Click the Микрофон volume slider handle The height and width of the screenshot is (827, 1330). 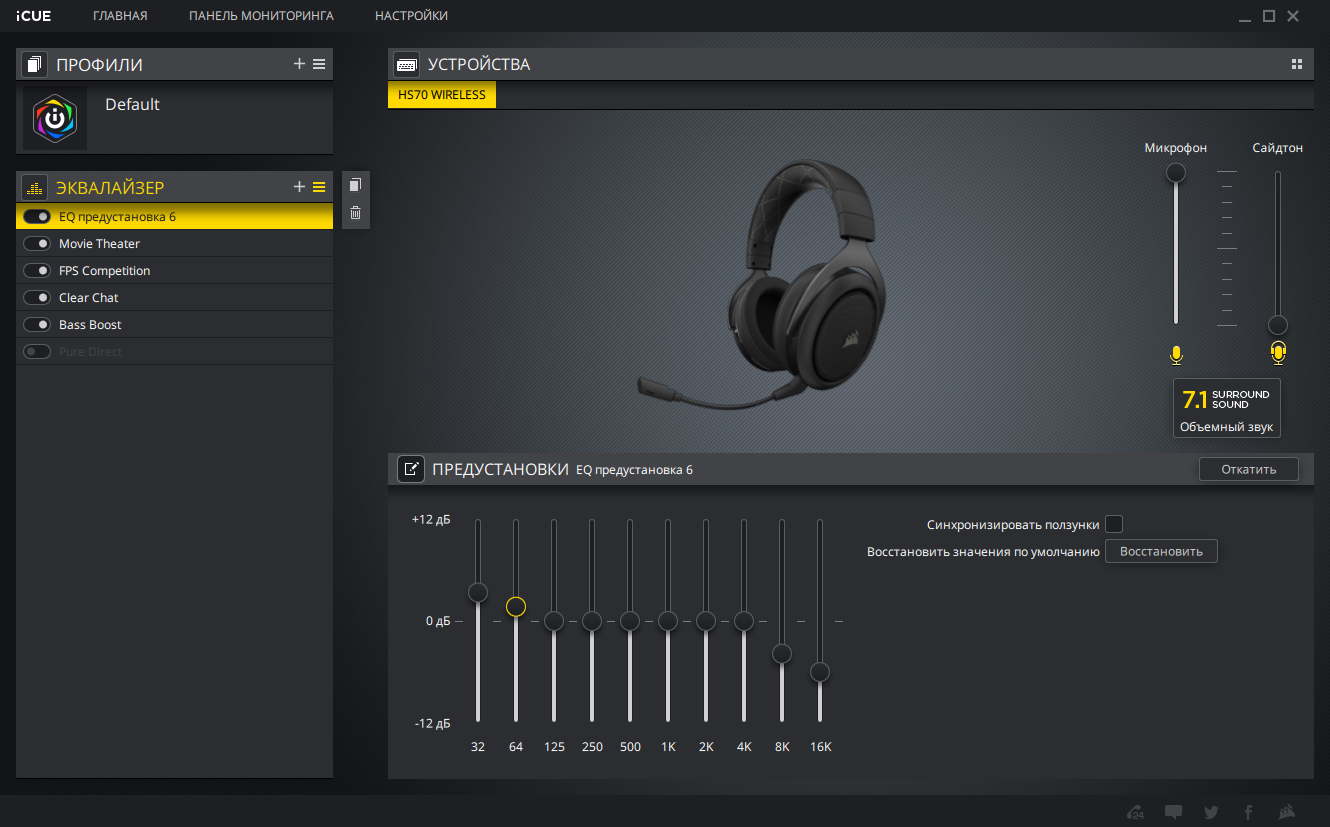click(x=1176, y=173)
